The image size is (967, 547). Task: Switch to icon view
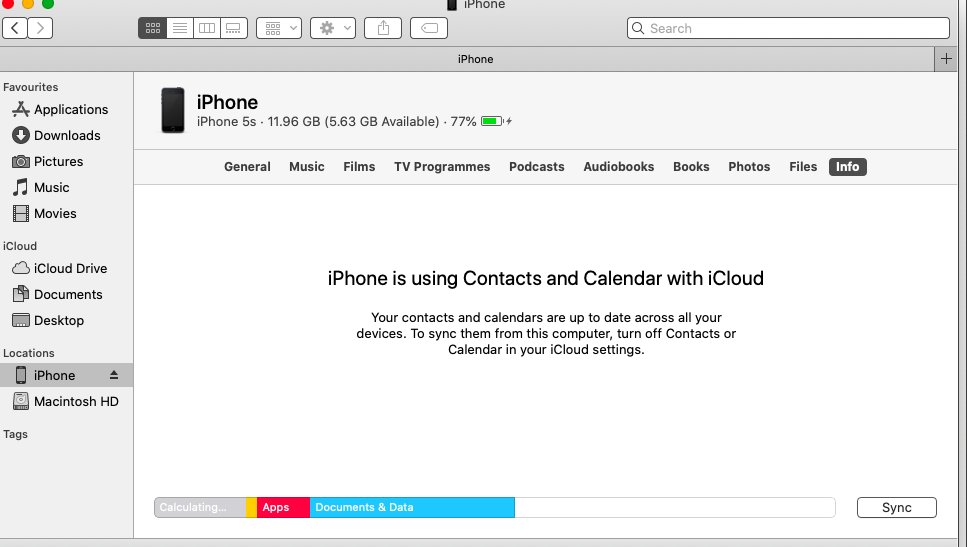tap(152, 28)
